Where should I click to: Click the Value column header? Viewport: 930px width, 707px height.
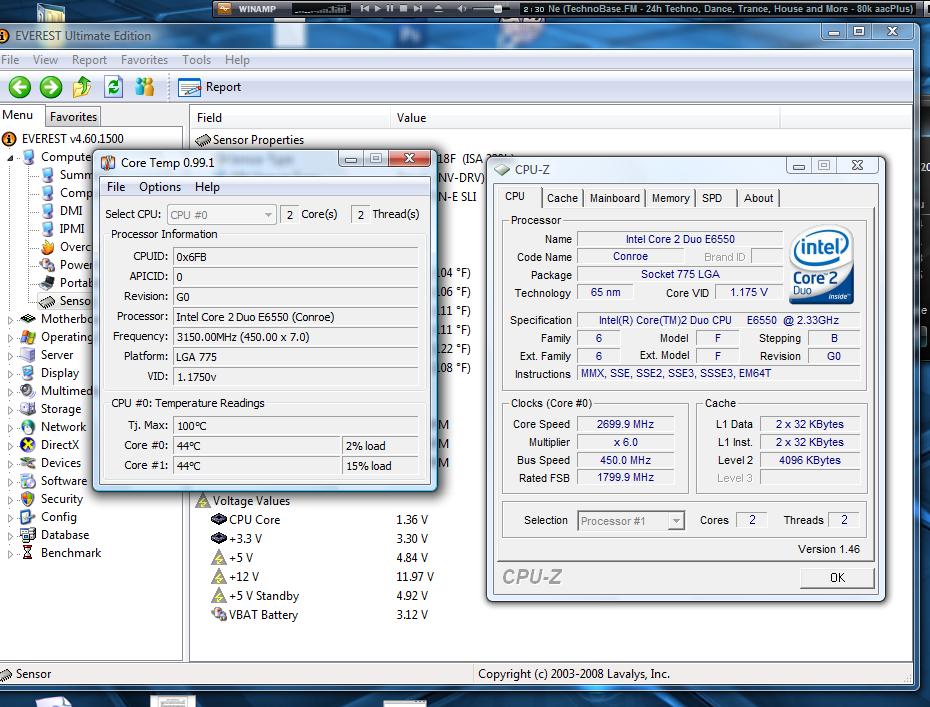[x=585, y=117]
